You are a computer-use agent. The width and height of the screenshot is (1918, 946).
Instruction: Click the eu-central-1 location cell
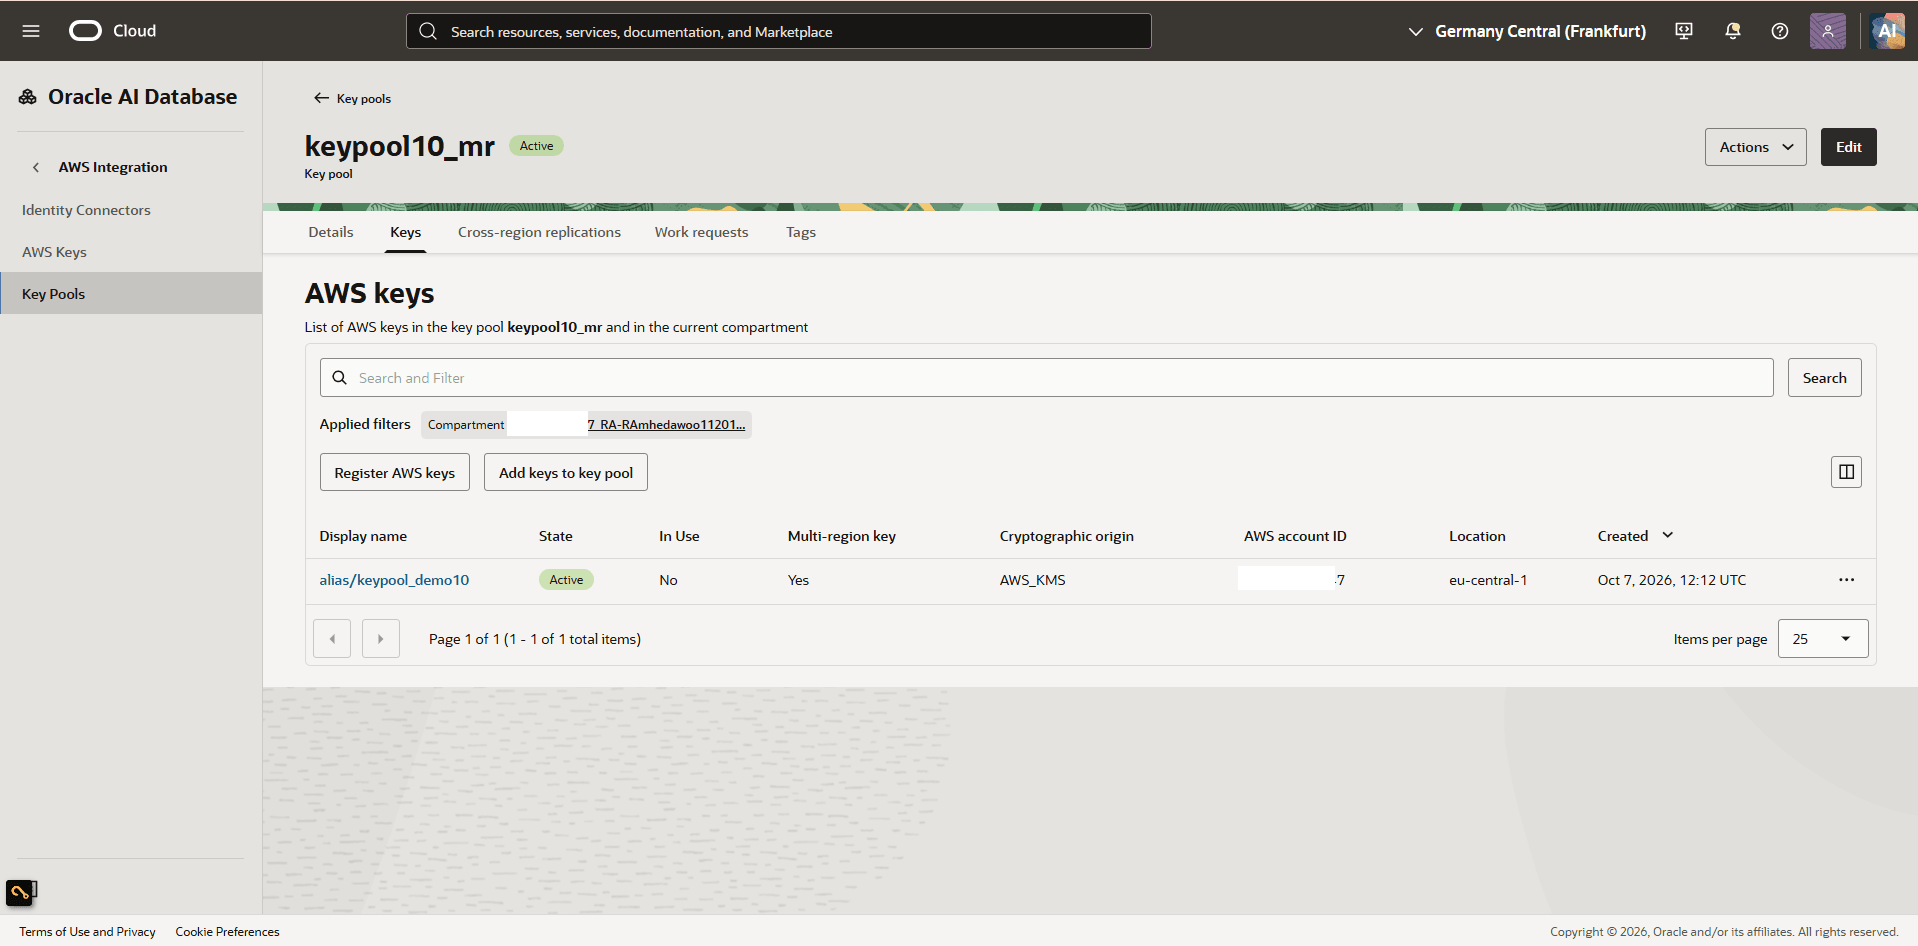(1488, 580)
